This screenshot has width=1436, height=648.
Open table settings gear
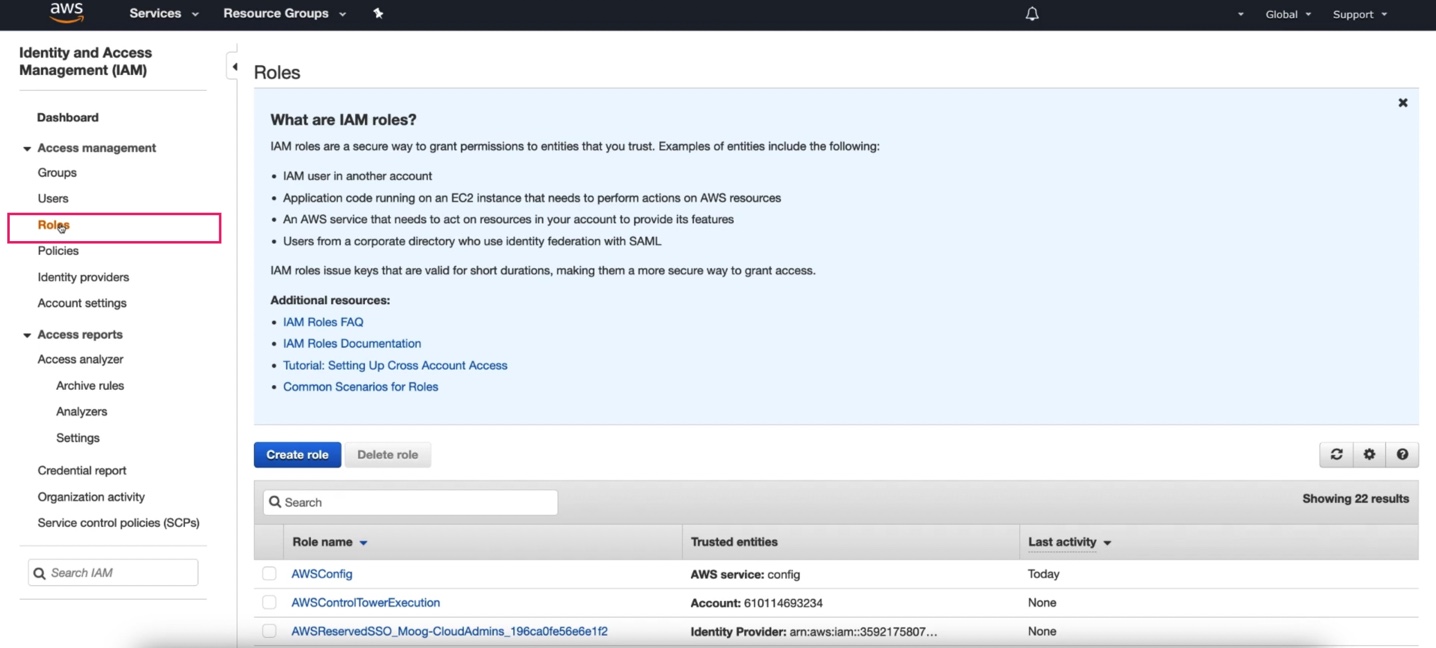click(1369, 454)
